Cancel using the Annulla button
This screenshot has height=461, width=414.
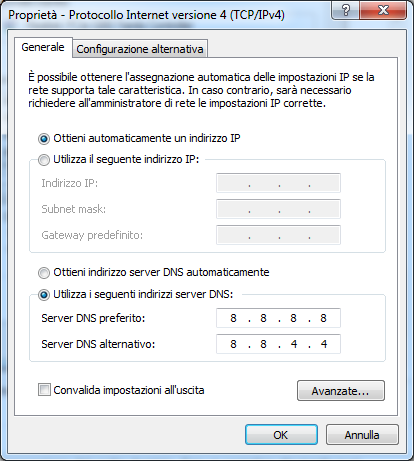click(362, 435)
